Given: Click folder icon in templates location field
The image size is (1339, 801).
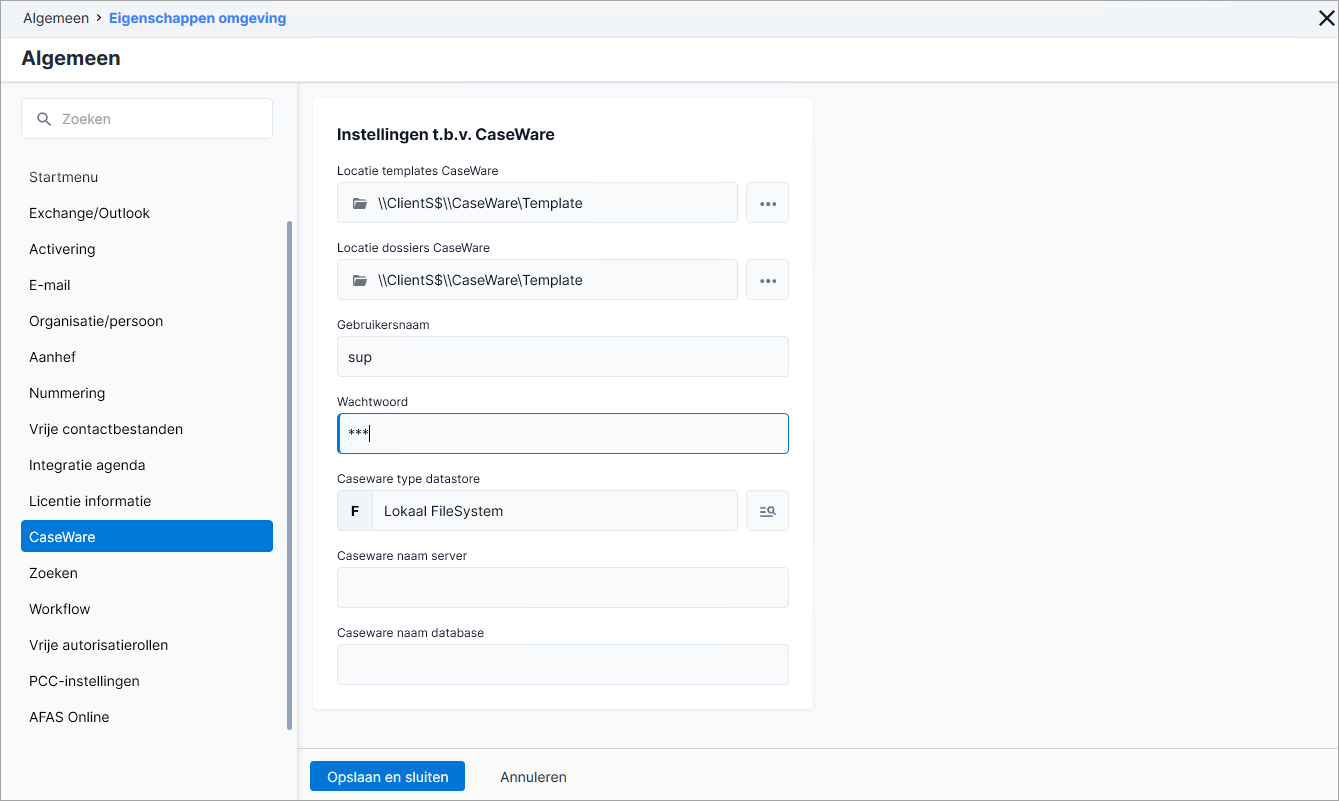Looking at the screenshot, I should pyautogui.click(x=360, y=203).
